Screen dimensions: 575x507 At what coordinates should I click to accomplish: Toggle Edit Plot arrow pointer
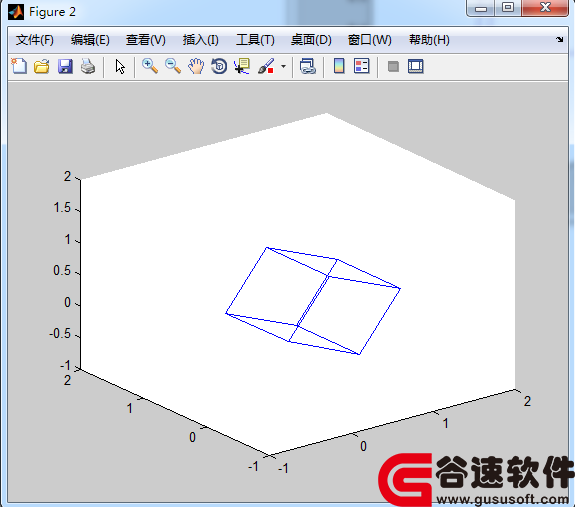click(x=120, y=66)
